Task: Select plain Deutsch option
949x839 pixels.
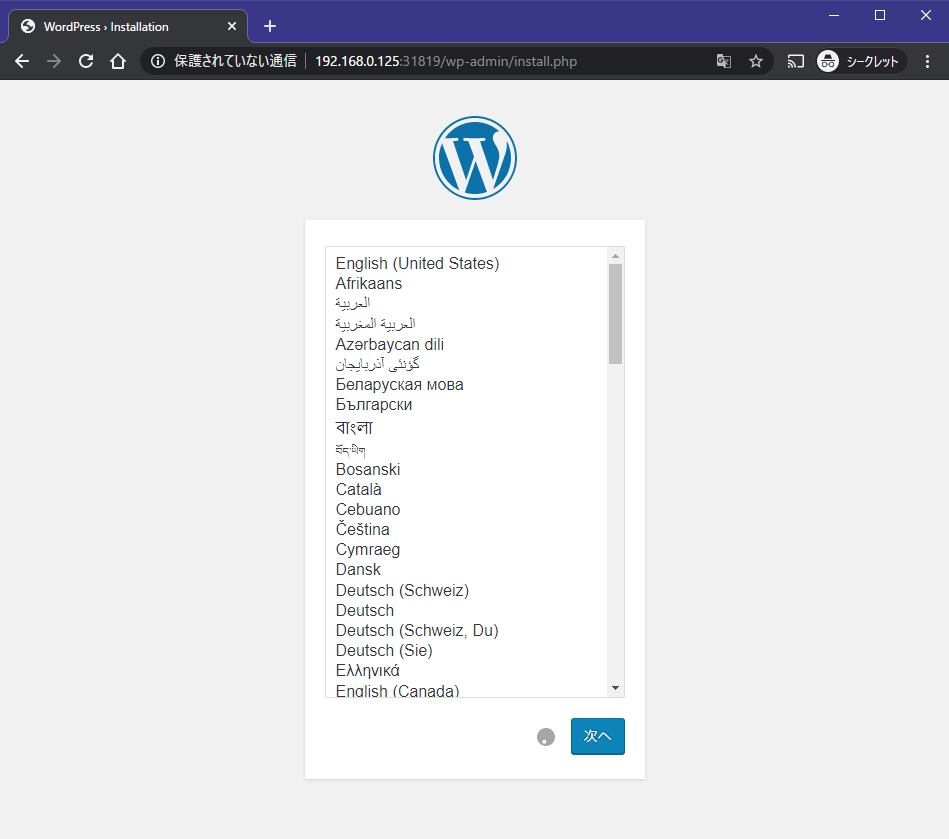Action: click(466, 610)
